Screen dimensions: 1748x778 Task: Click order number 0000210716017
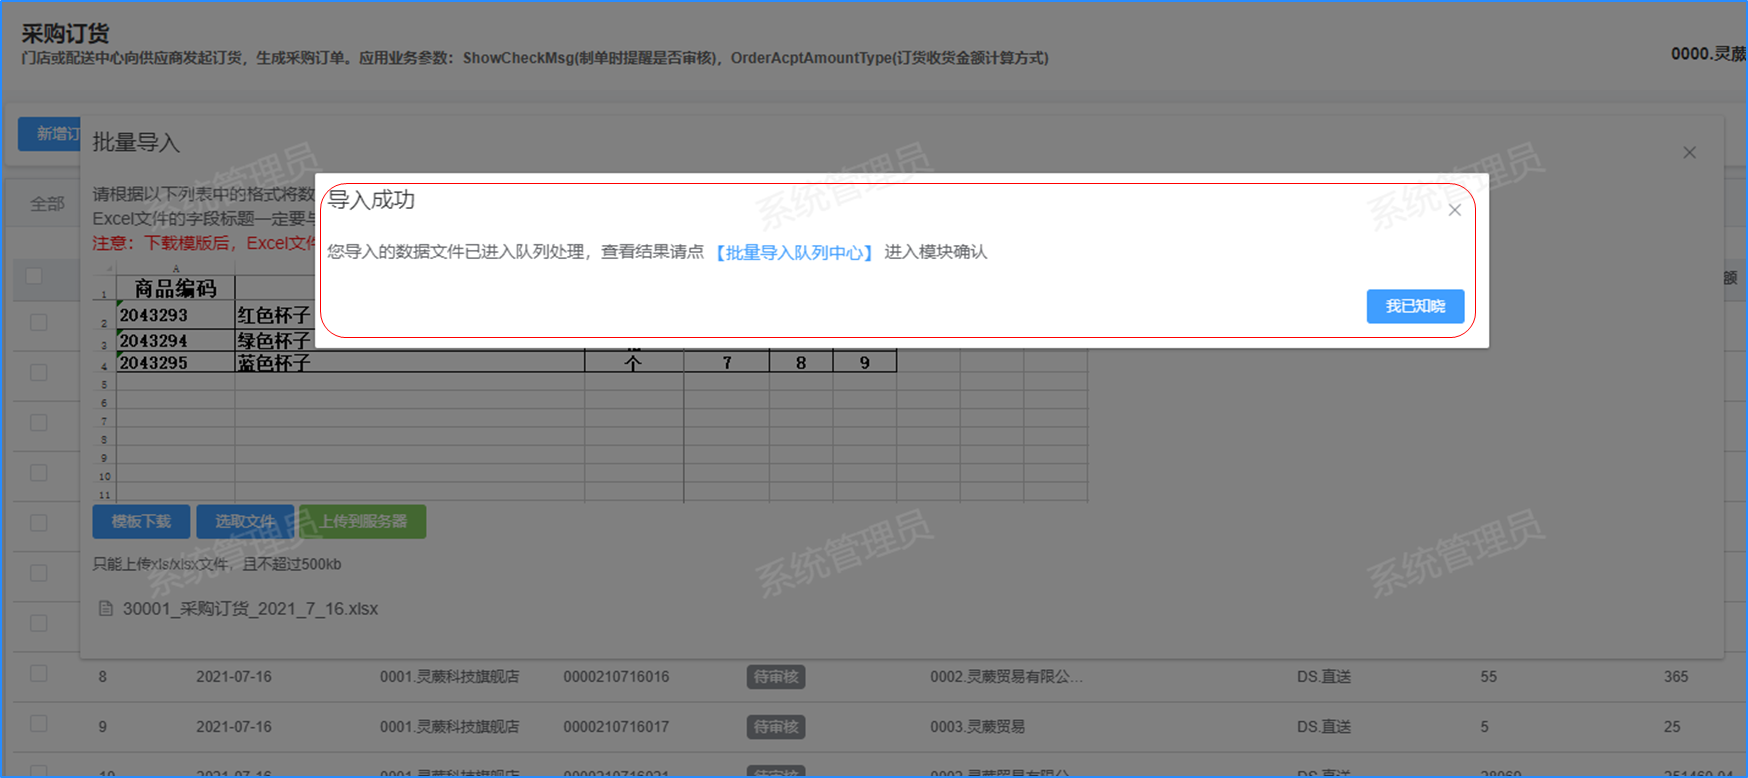[616, 727]
